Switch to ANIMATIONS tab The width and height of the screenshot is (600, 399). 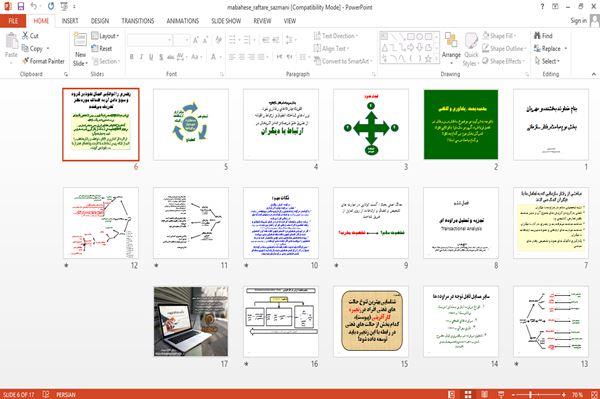coord(183,21)
